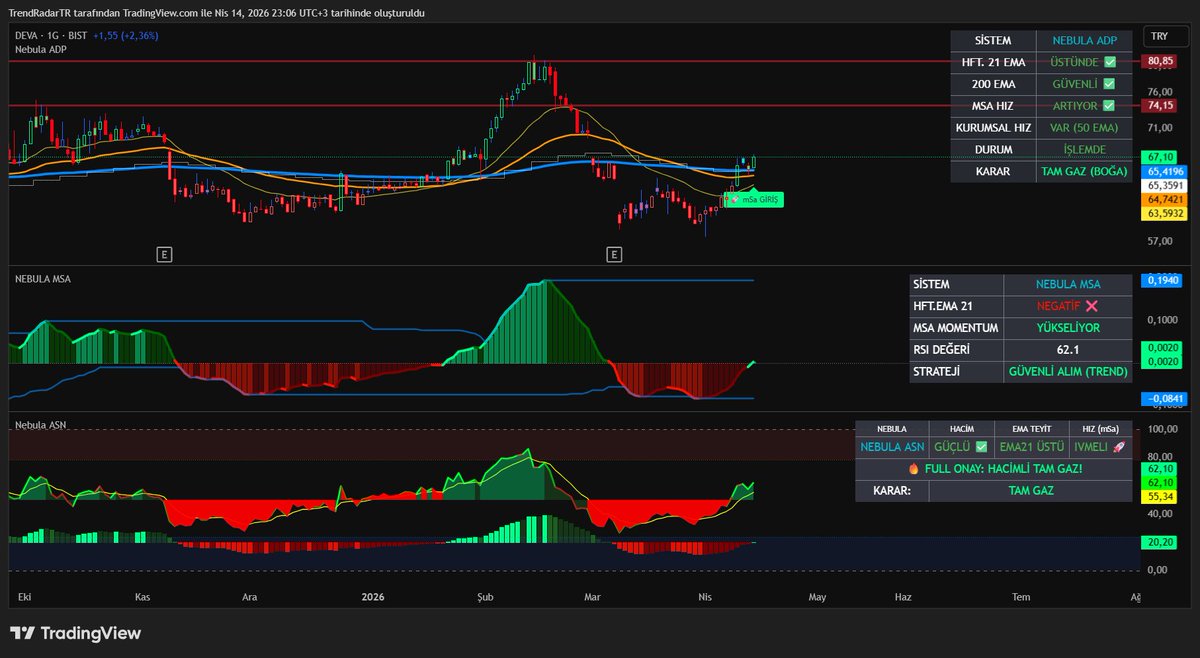Click the TAM GAZ (BOĞA) decision cell
1200x658 pixels.
[1084, 171]
